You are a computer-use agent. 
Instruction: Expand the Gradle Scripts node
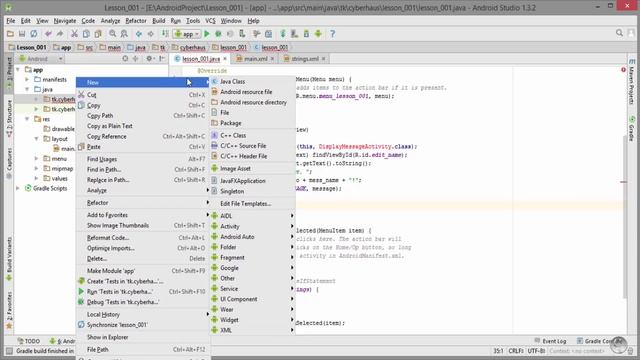[x=18, y=188]
